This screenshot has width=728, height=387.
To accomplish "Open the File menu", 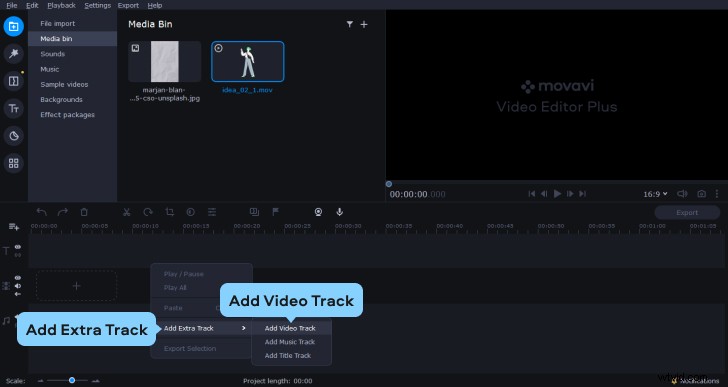I will pyautogui.click(x=12, y=6).
